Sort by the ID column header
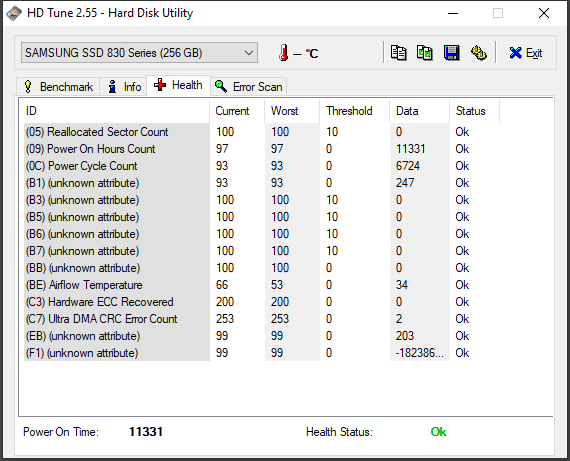The width and height of the screenshot is (570, 461). pos(114,111)
